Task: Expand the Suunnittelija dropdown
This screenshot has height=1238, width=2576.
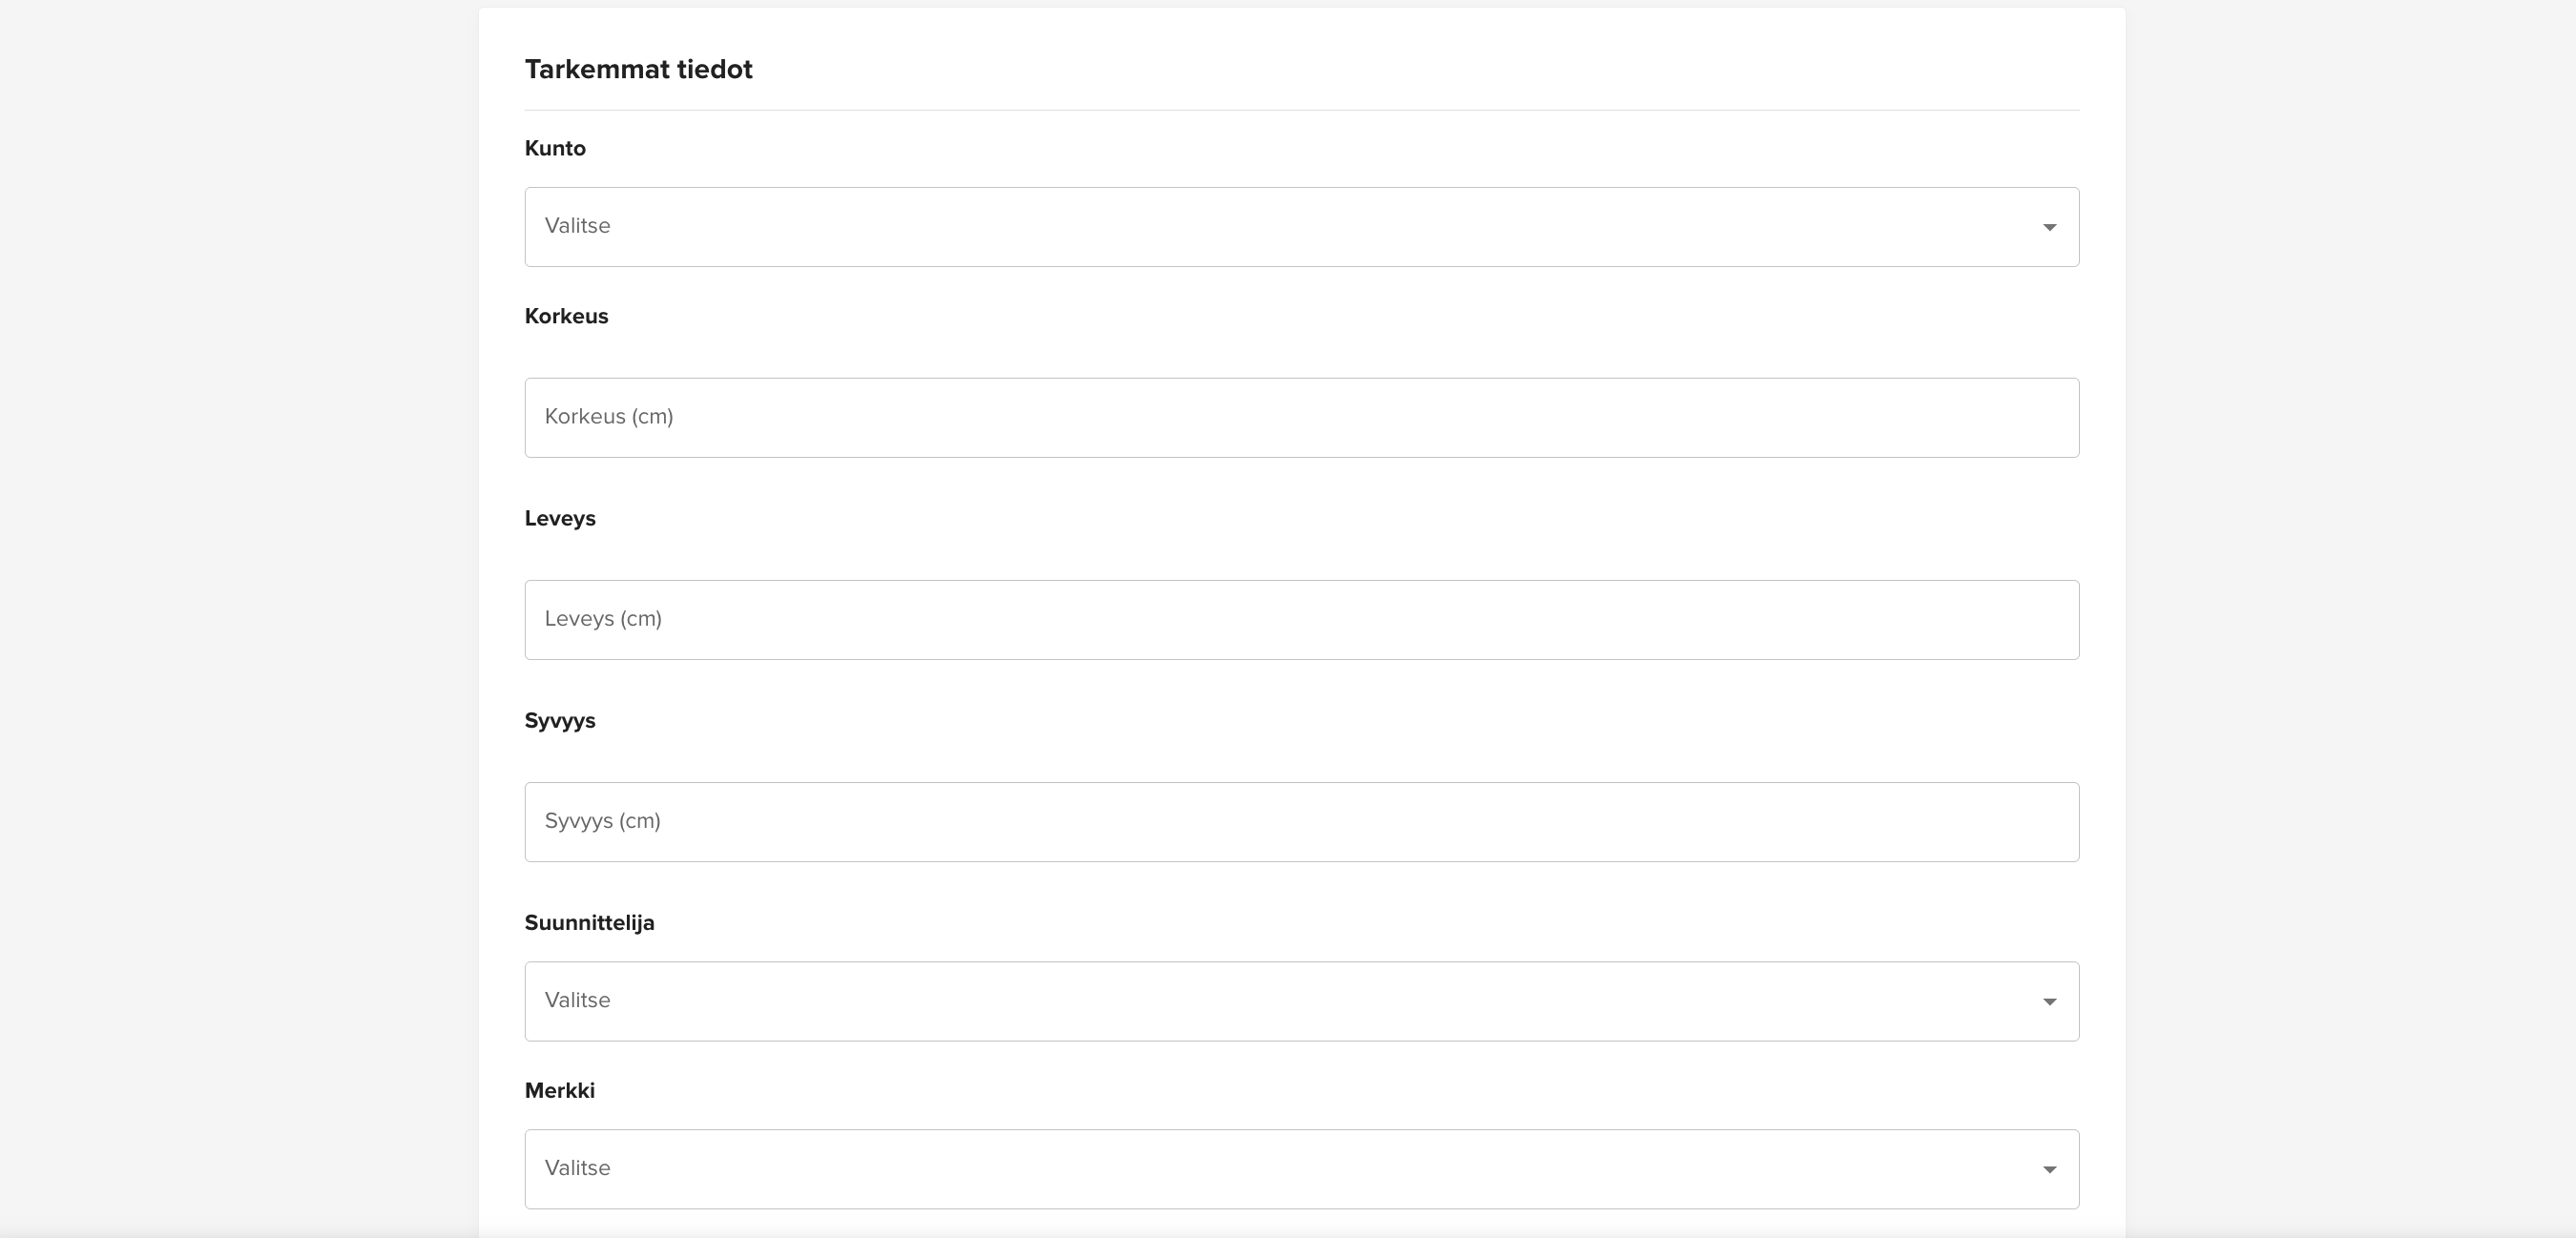Action: click(x=1302, y=1002)
